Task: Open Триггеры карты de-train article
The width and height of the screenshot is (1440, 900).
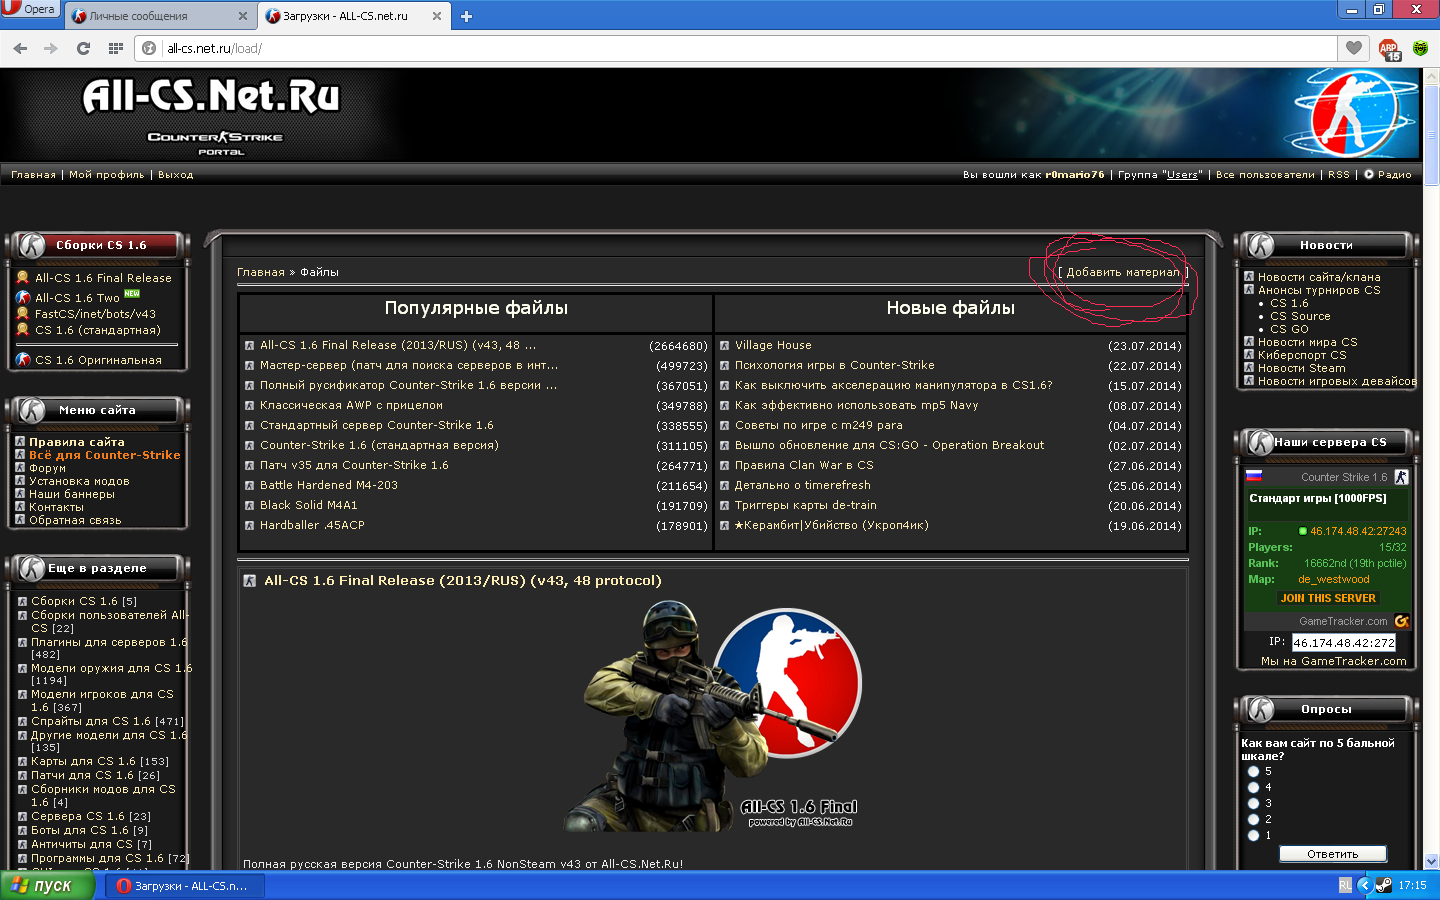Action: click(805, 505)
